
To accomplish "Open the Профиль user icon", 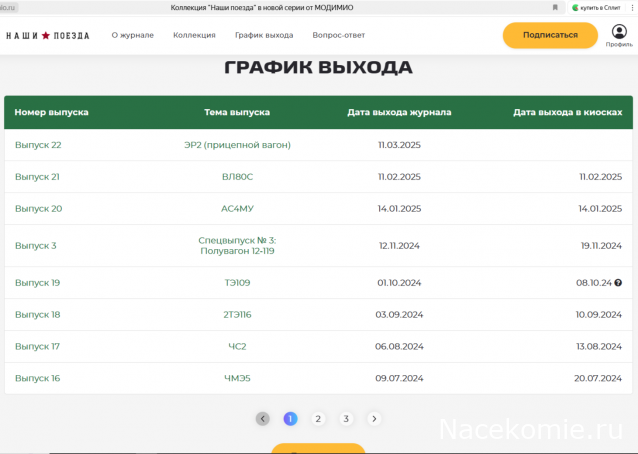I will [618, 34].
